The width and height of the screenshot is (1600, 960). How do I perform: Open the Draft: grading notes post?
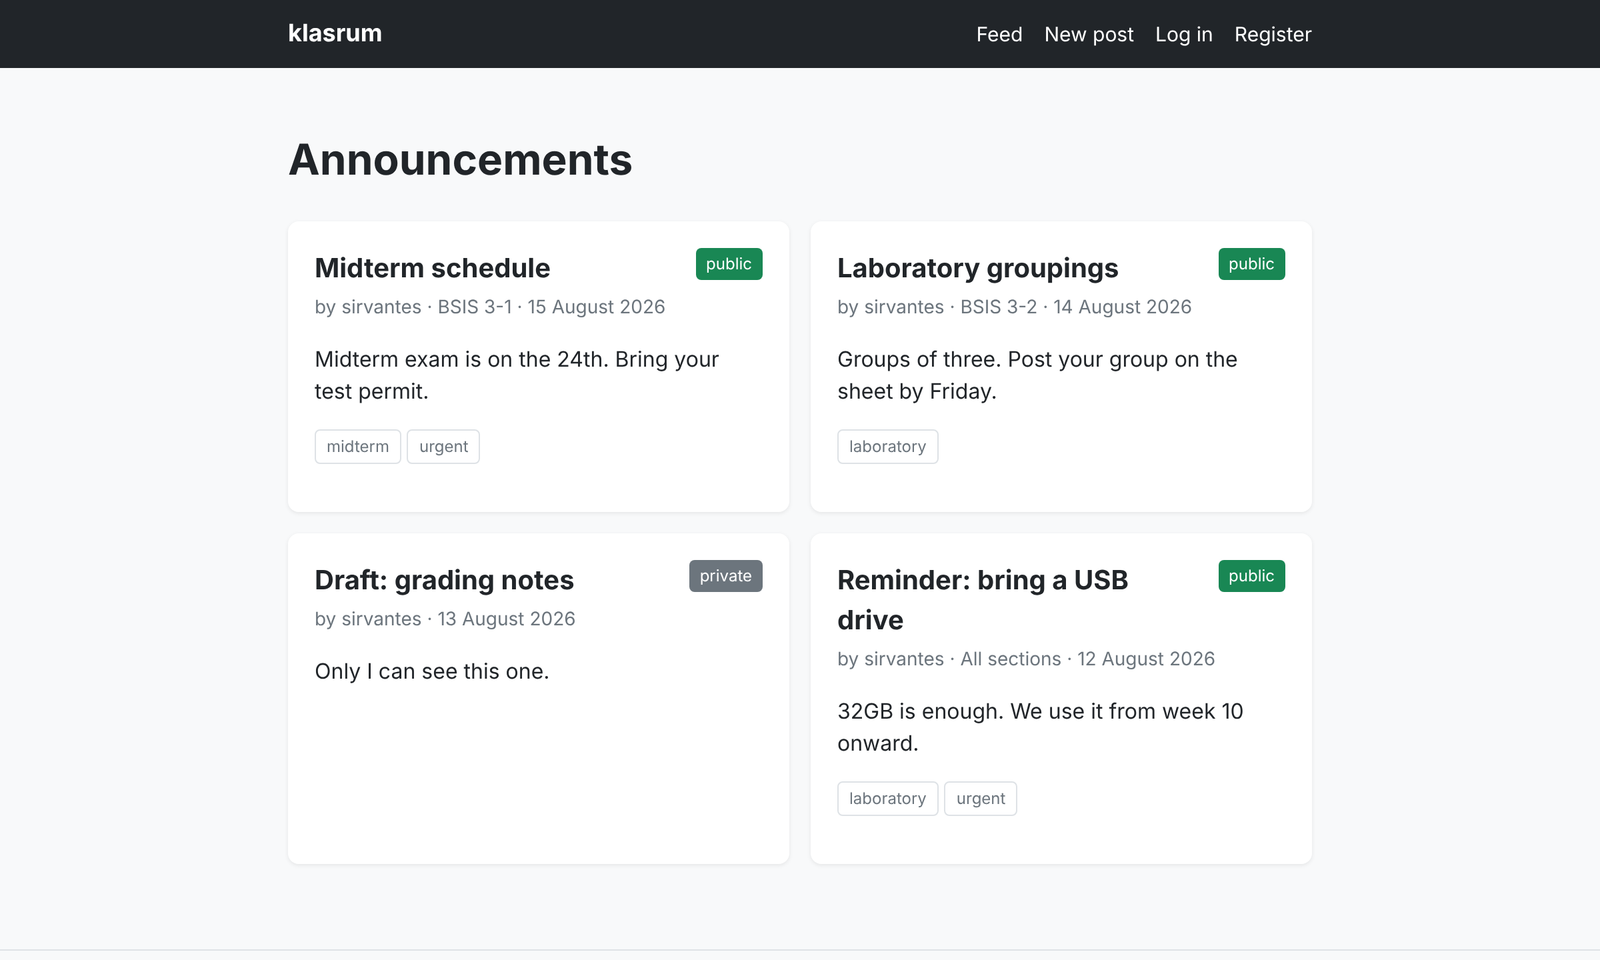pyautogui.click(x=444, y=580)
